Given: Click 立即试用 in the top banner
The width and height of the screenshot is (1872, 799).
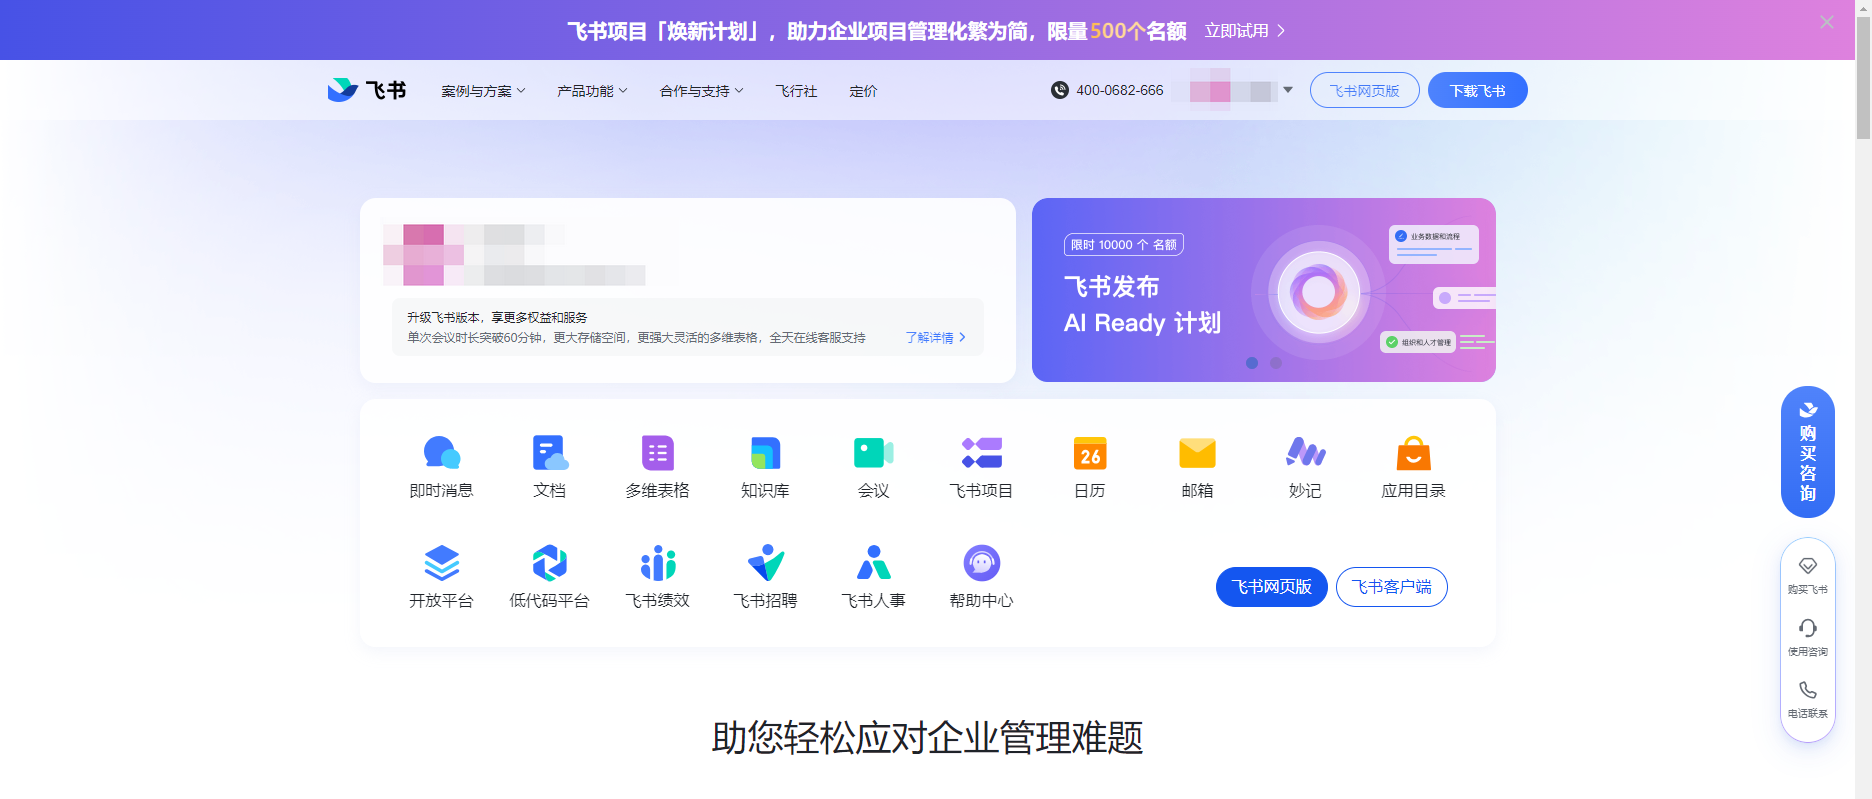Looking at the screenshot, I should click(1245, 31).
